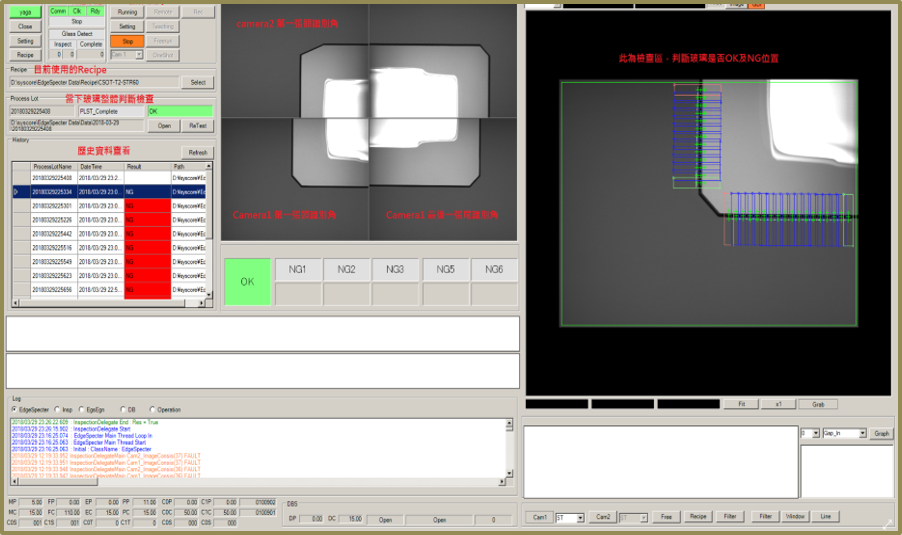Click the NG1 result indicator

point(297,270)
